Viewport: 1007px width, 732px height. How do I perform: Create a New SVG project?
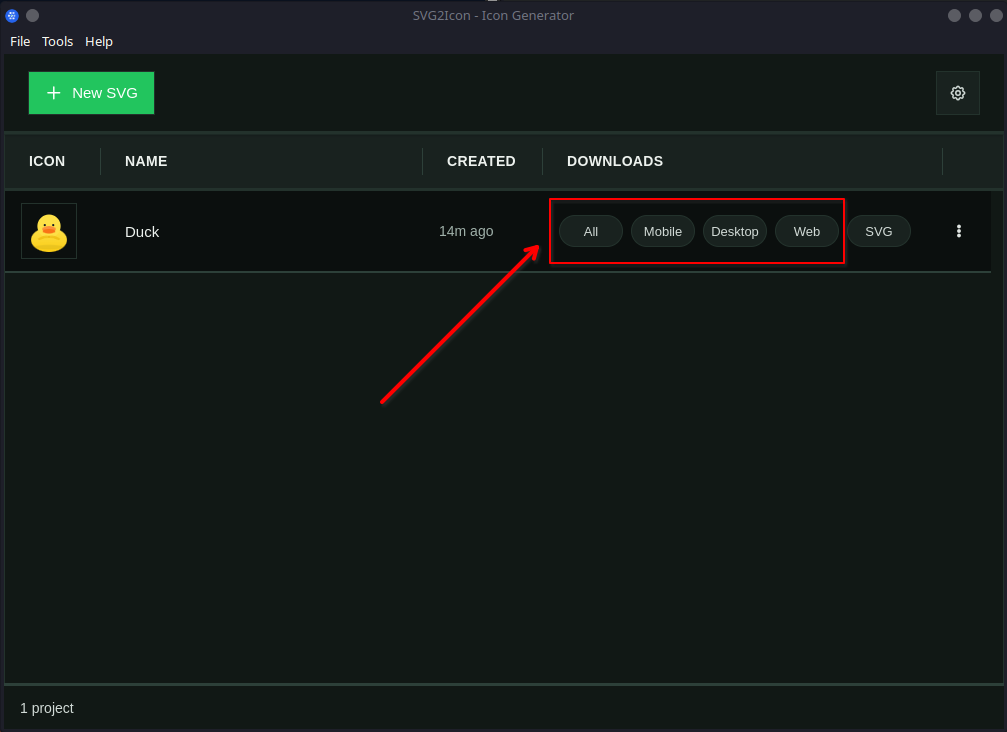point(91,92)
